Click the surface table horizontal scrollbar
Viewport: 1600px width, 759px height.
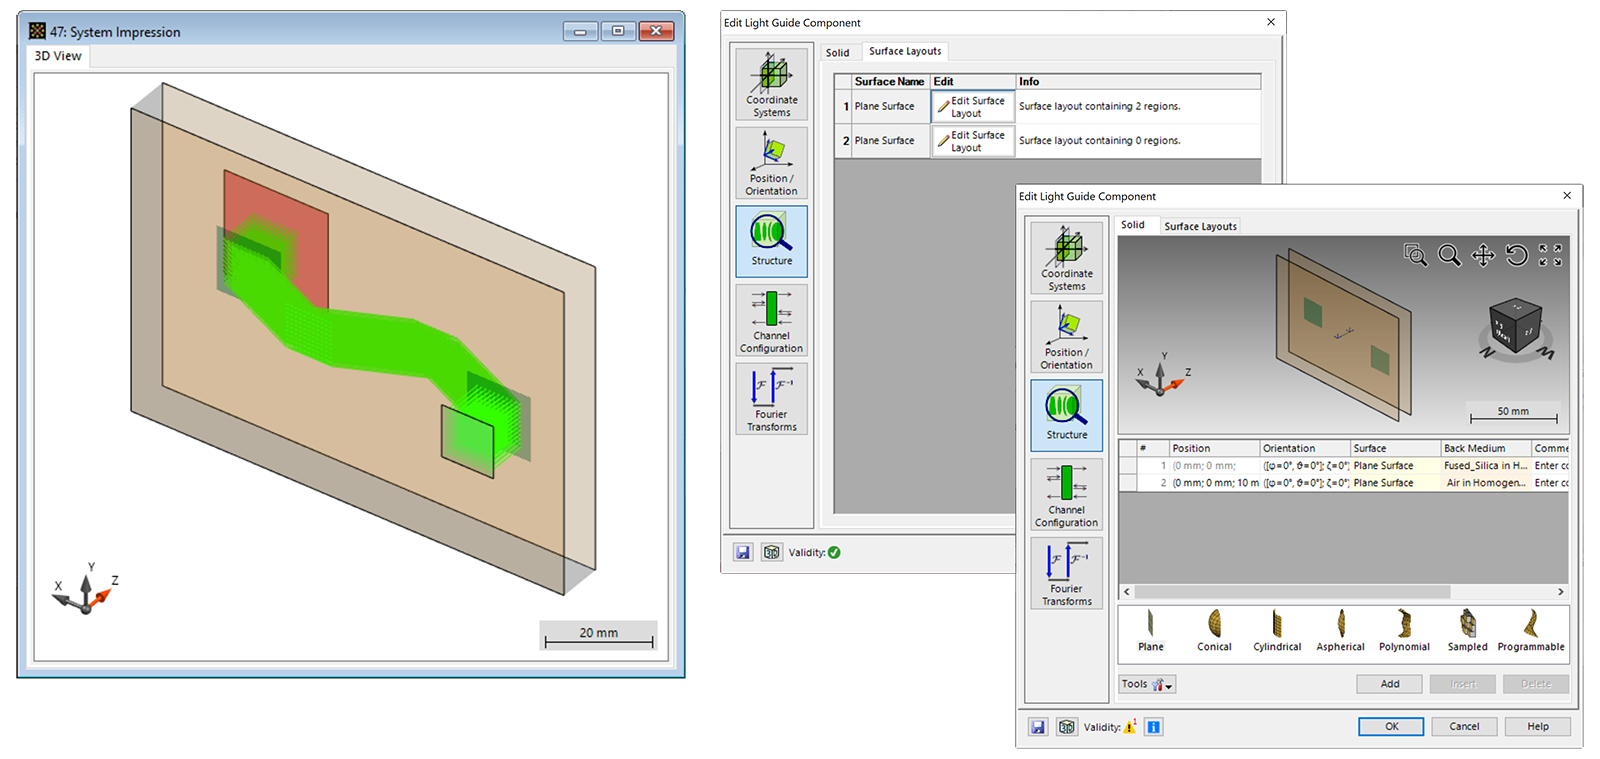[1292, 592]
